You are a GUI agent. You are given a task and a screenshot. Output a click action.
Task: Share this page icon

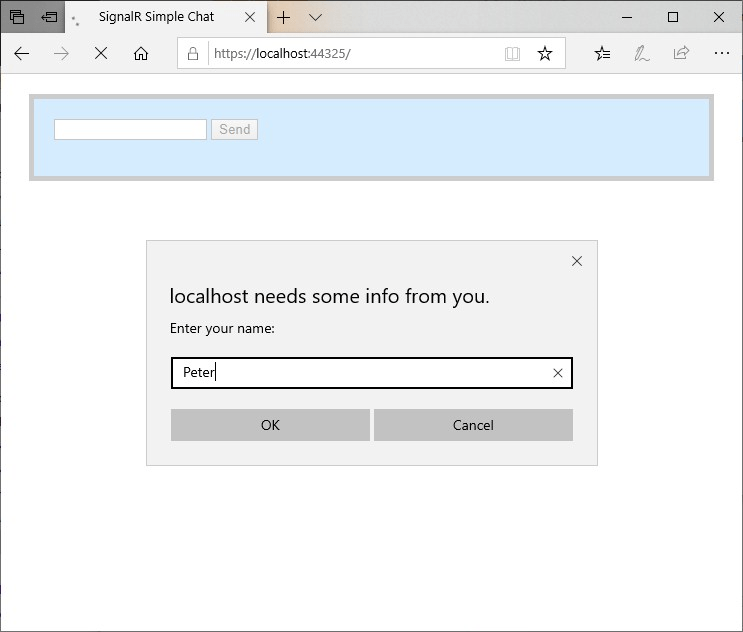pos(681,53)
